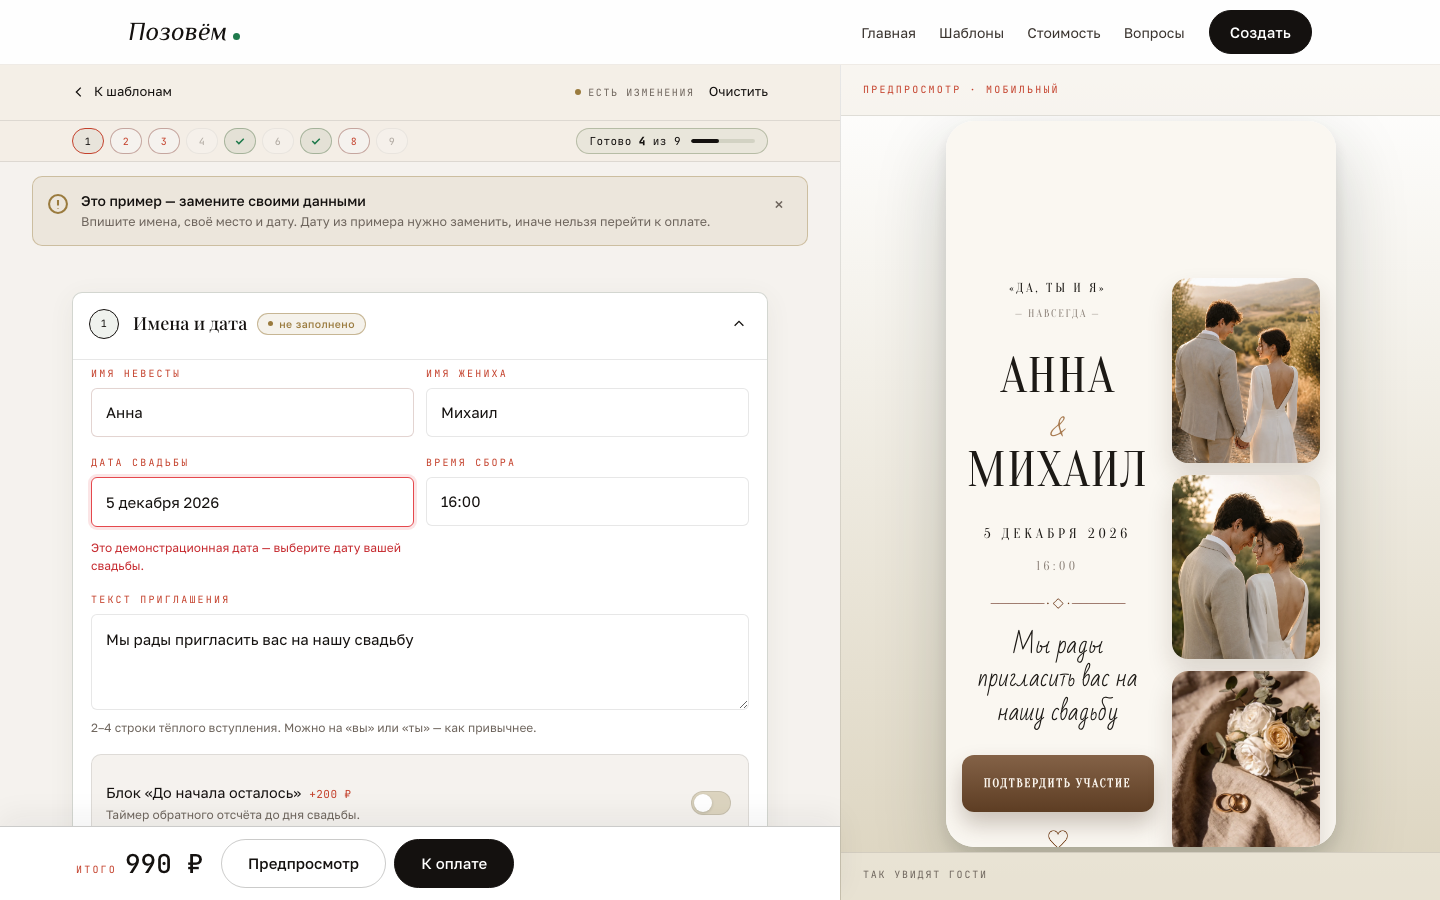Open the Стоимость menu item

[x=1064, y=33]
